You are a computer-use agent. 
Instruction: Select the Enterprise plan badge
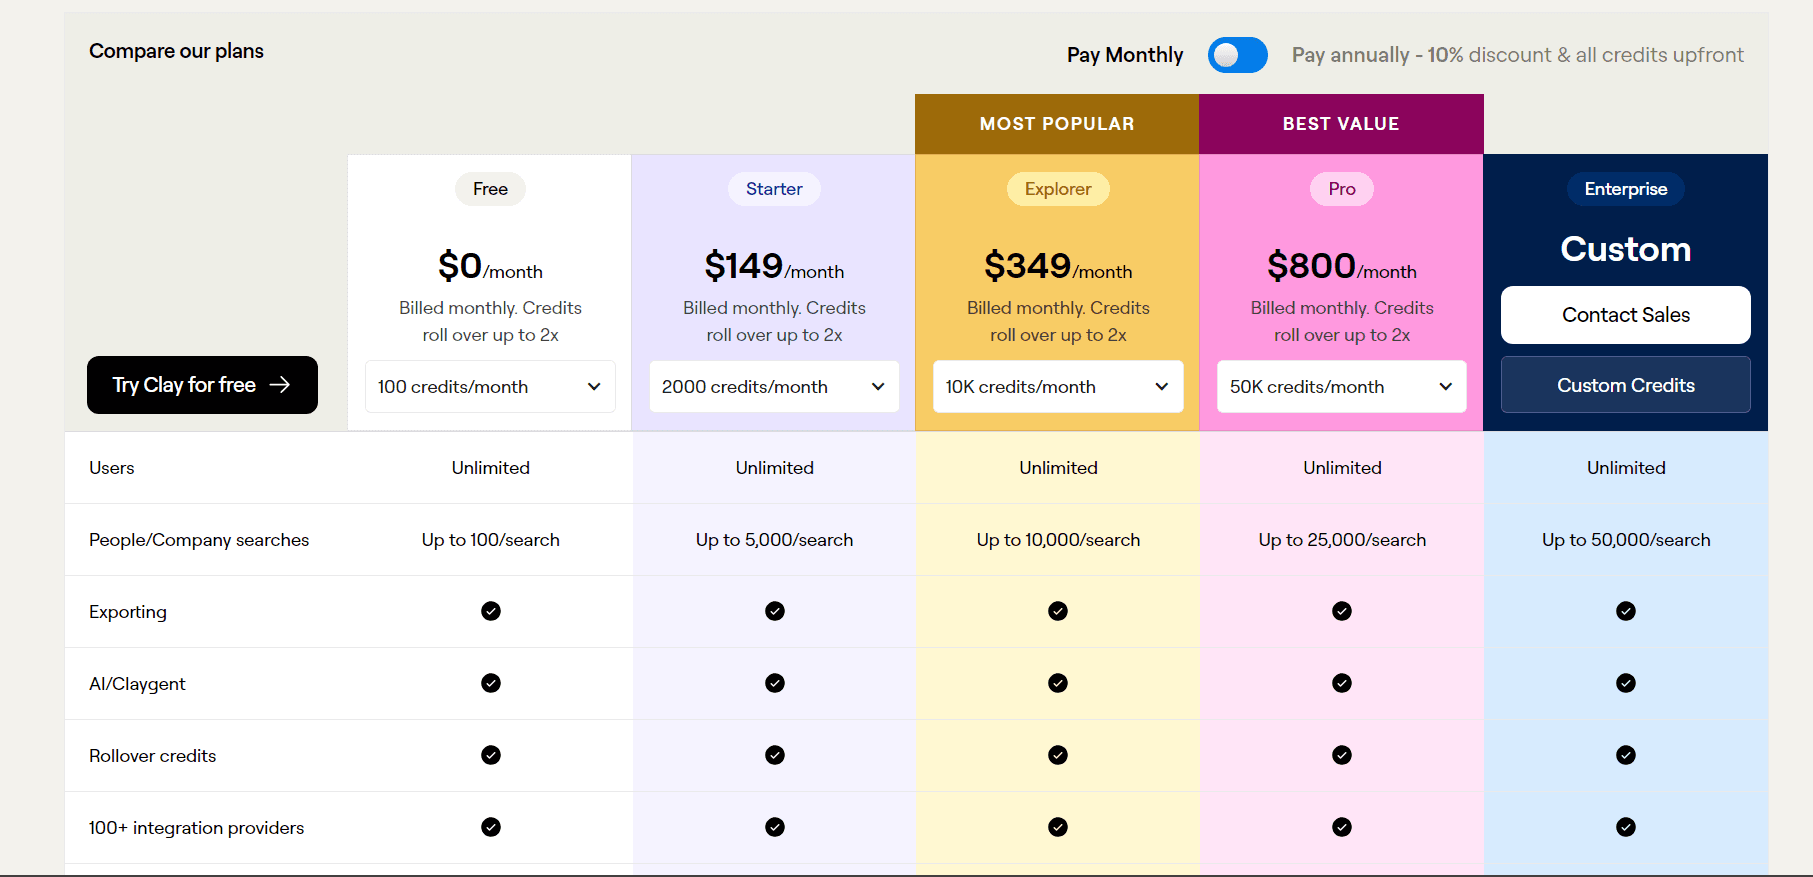[1626, 189]
